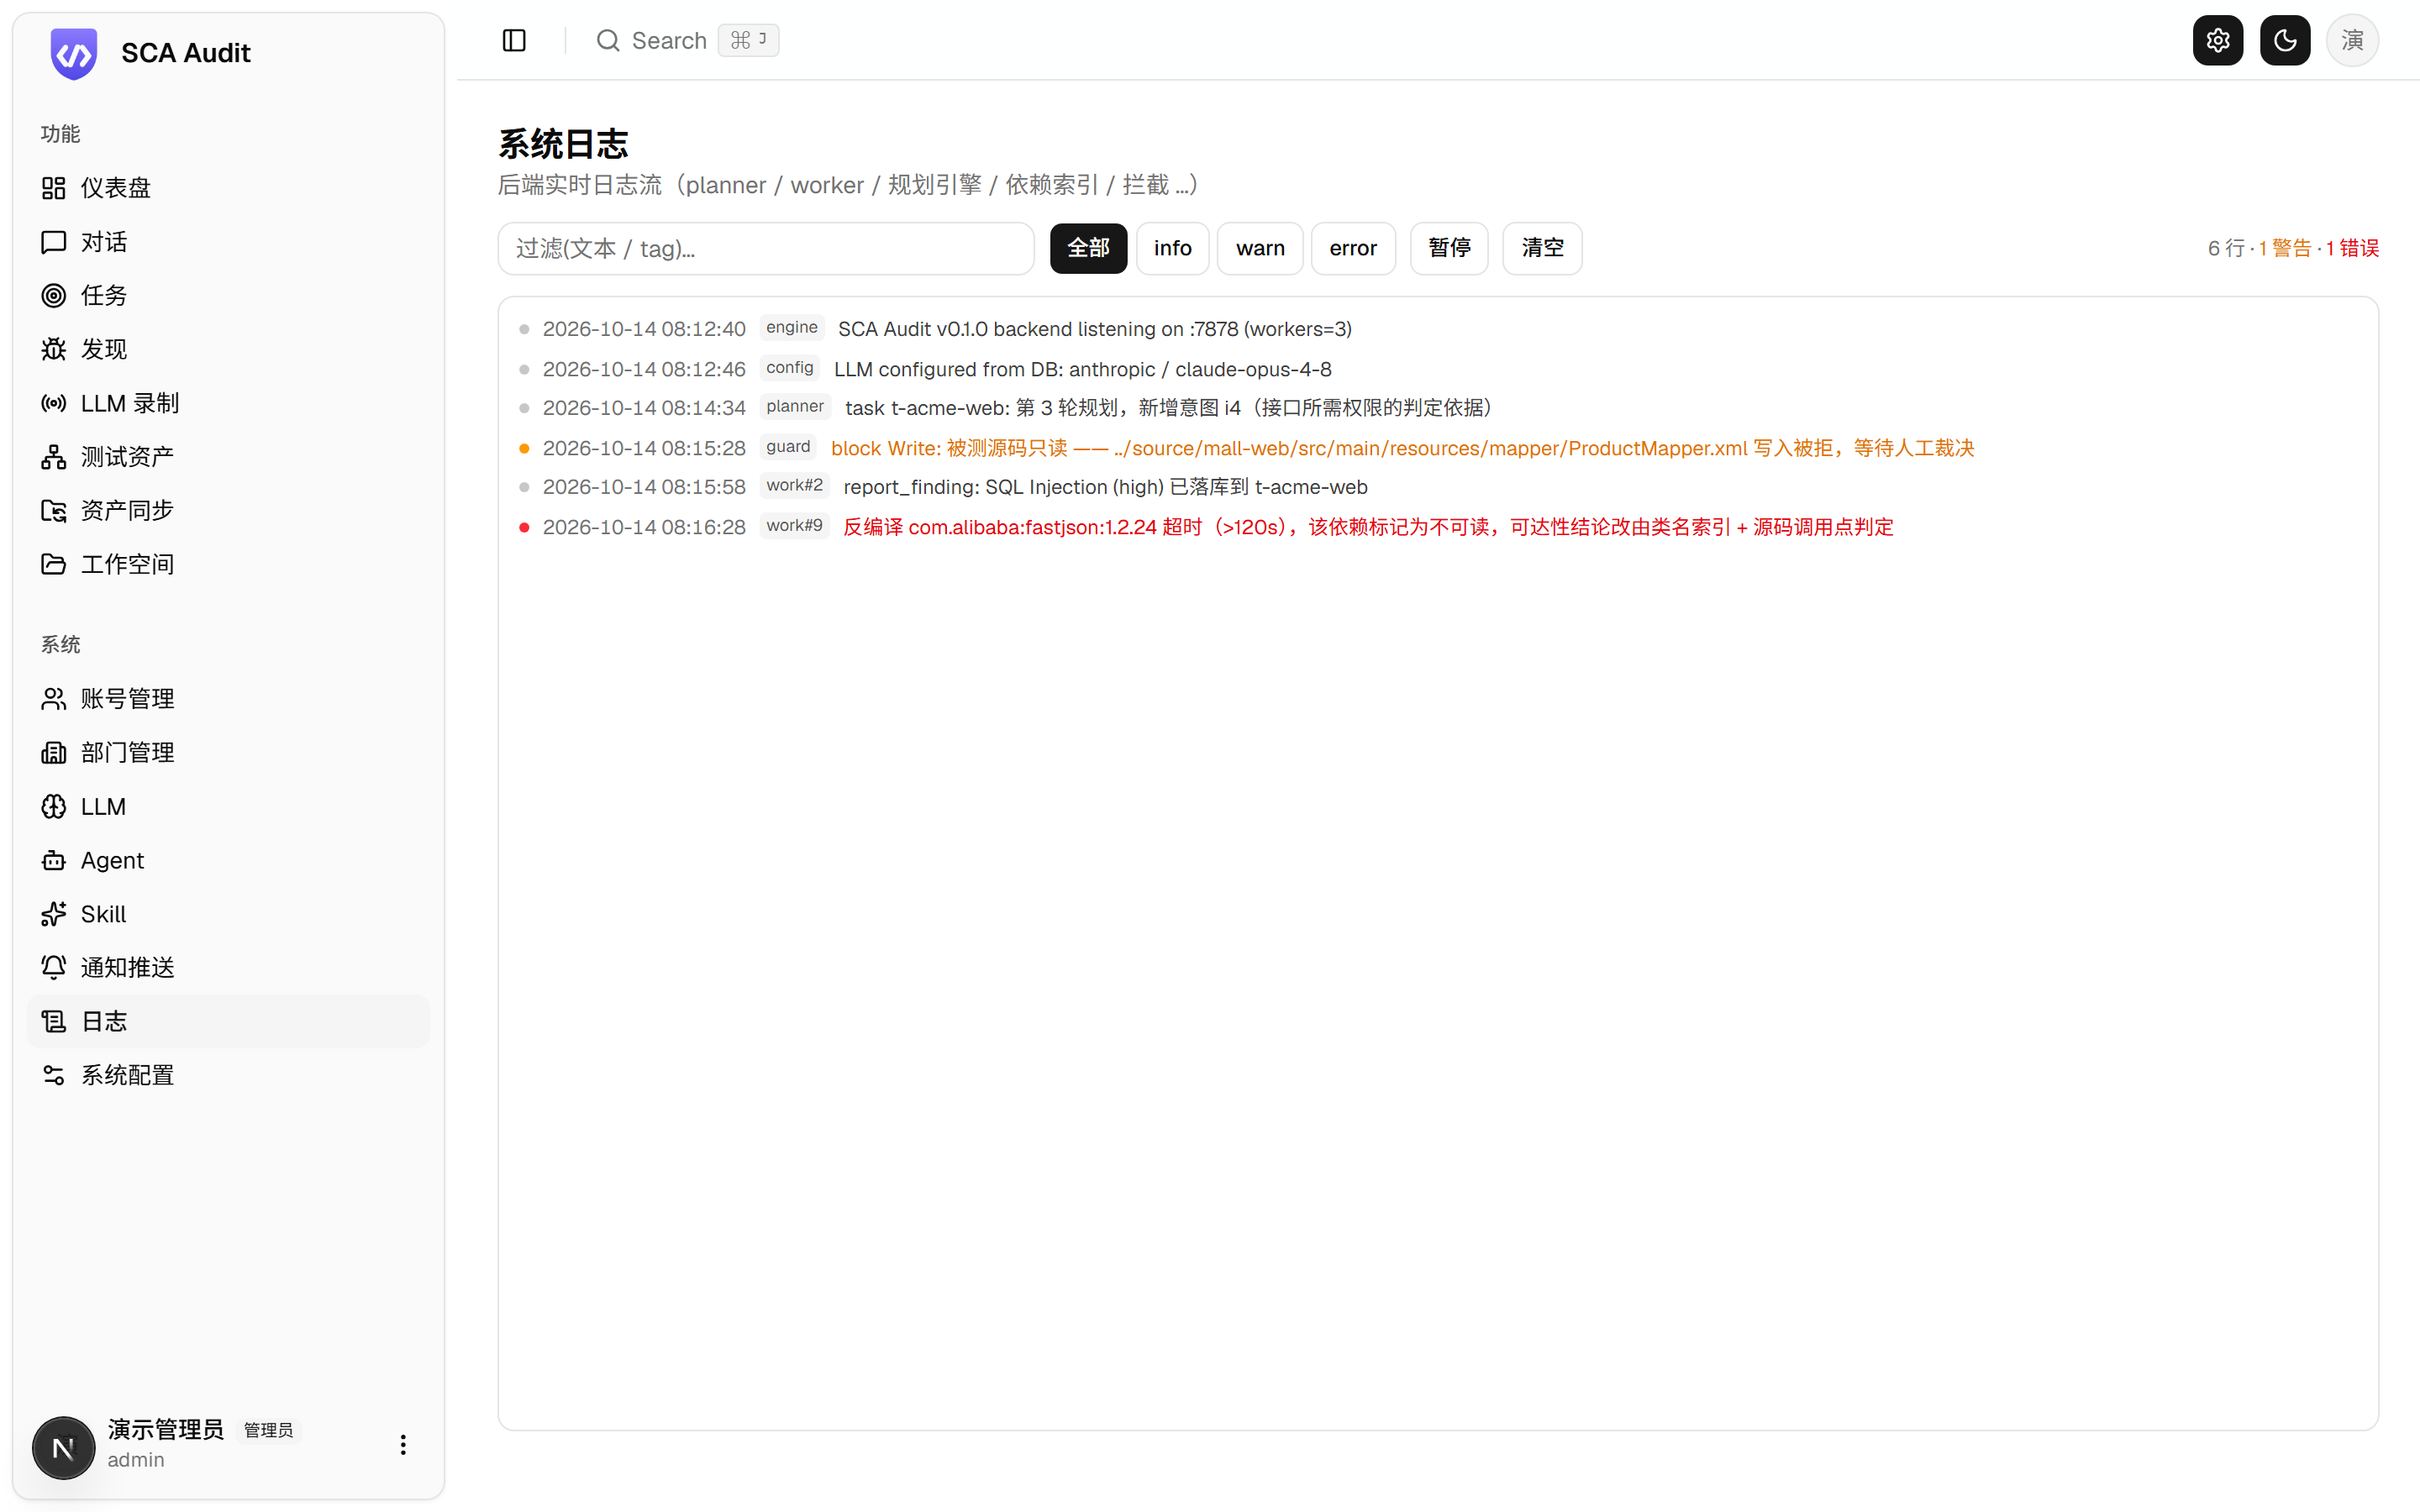This screenshot has width=2420, height=1512.
Task: Select the report_finding SQL Injection log line
Action: click(x=1105, y=487)
